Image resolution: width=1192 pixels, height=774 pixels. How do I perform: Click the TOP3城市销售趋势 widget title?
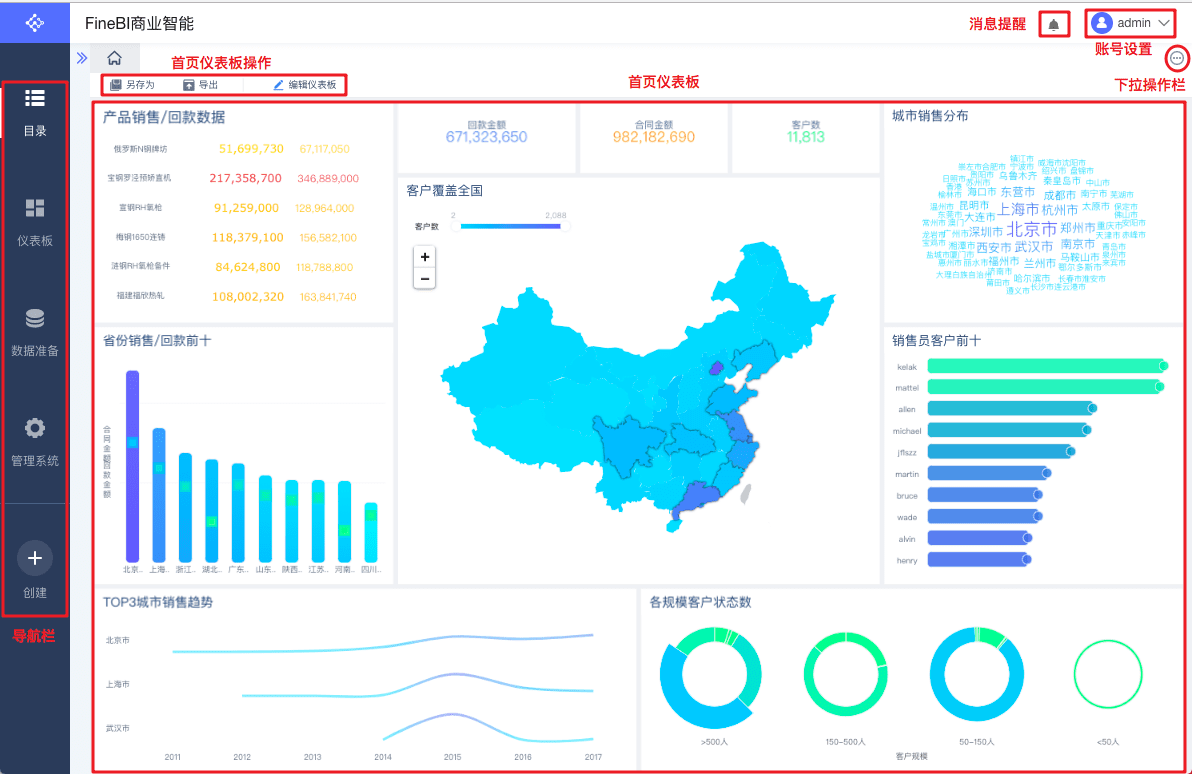coord(158,602)
